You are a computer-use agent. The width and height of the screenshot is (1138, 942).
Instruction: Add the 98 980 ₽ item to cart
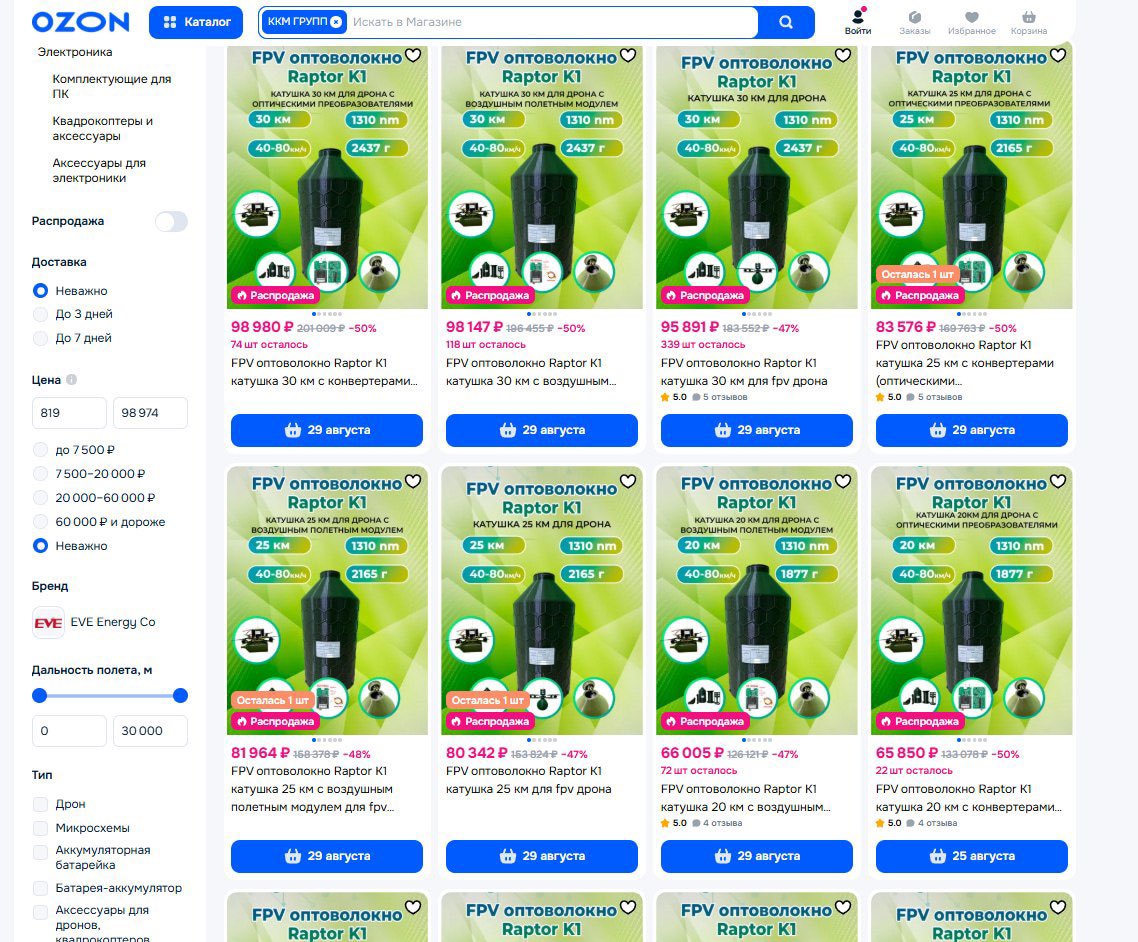coord(327,430)
